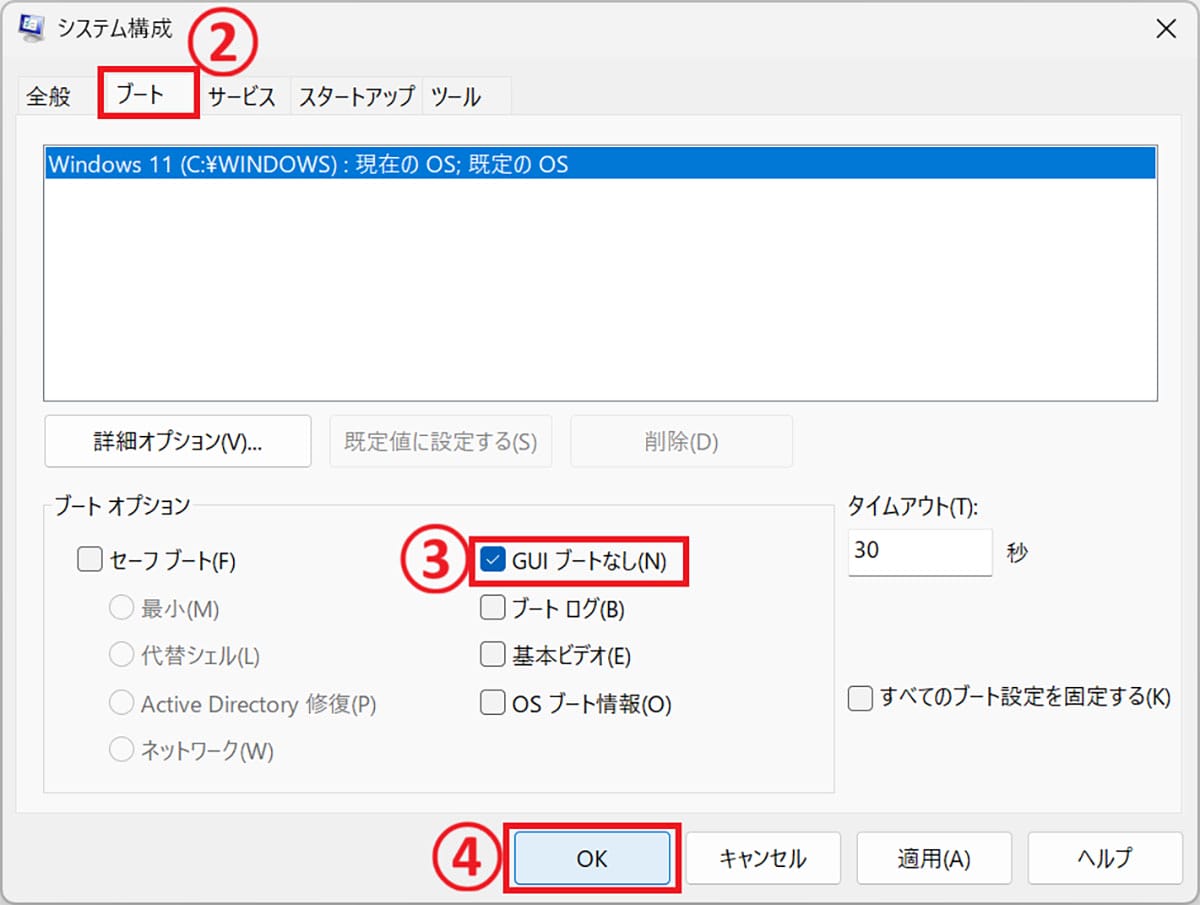Apply settings with 適用(A) button
Image resolution: width=1200 pixels, height=905 pixels.
click(x=934, y=858)
